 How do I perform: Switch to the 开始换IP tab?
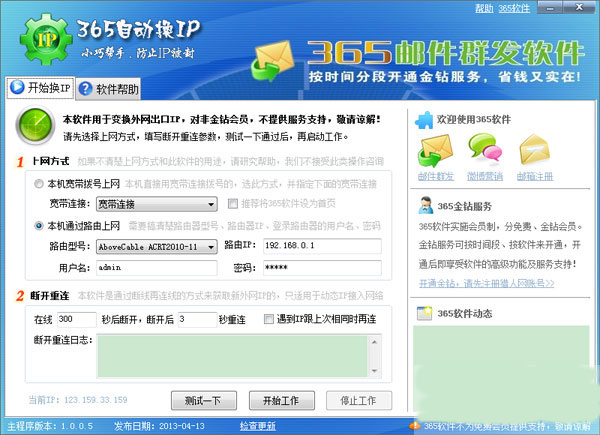point(40,88)
